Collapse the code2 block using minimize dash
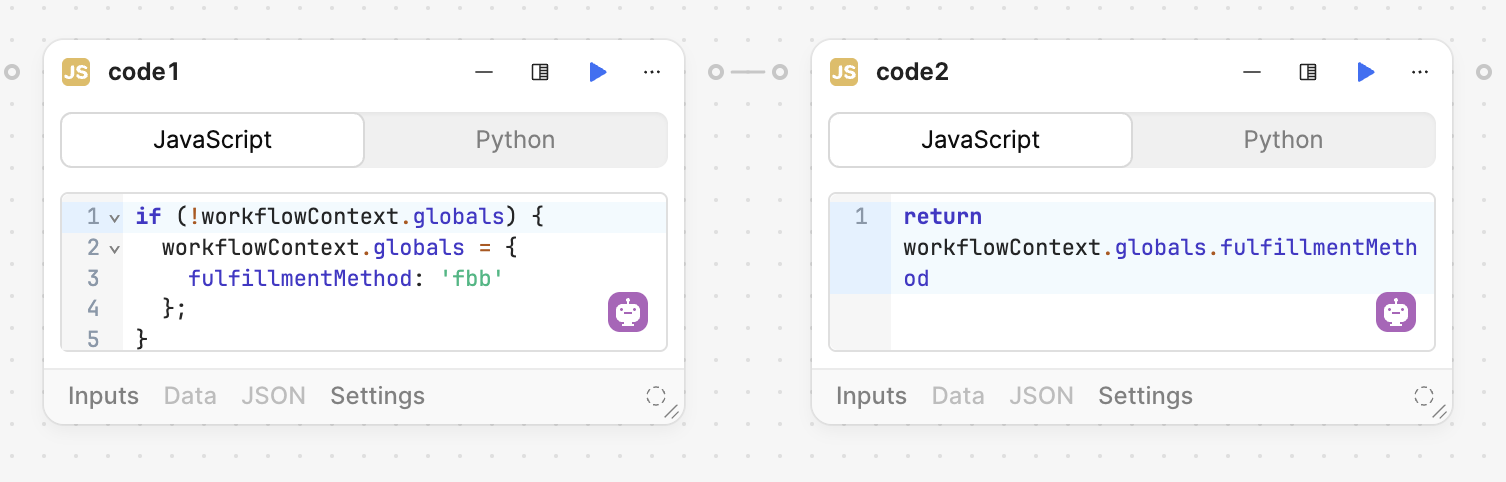Screen dimensions: 1506x482 [x=1252, y=72]
